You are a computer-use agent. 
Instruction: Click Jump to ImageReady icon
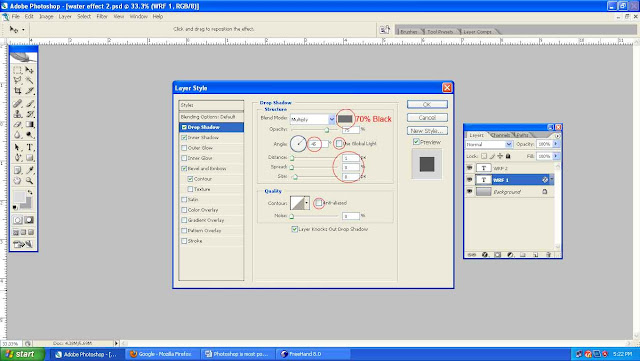tap(23, 244)
